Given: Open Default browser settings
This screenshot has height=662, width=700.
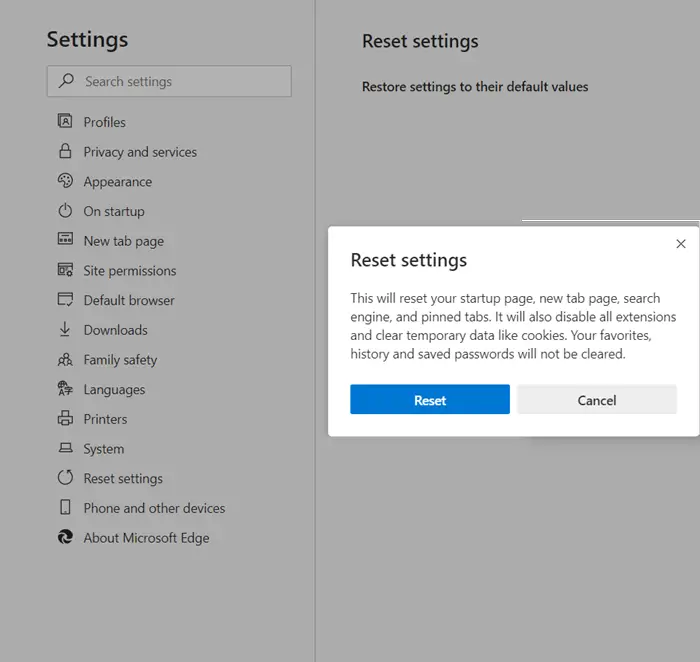Looking at the screenshot, I should pos(128,300).
